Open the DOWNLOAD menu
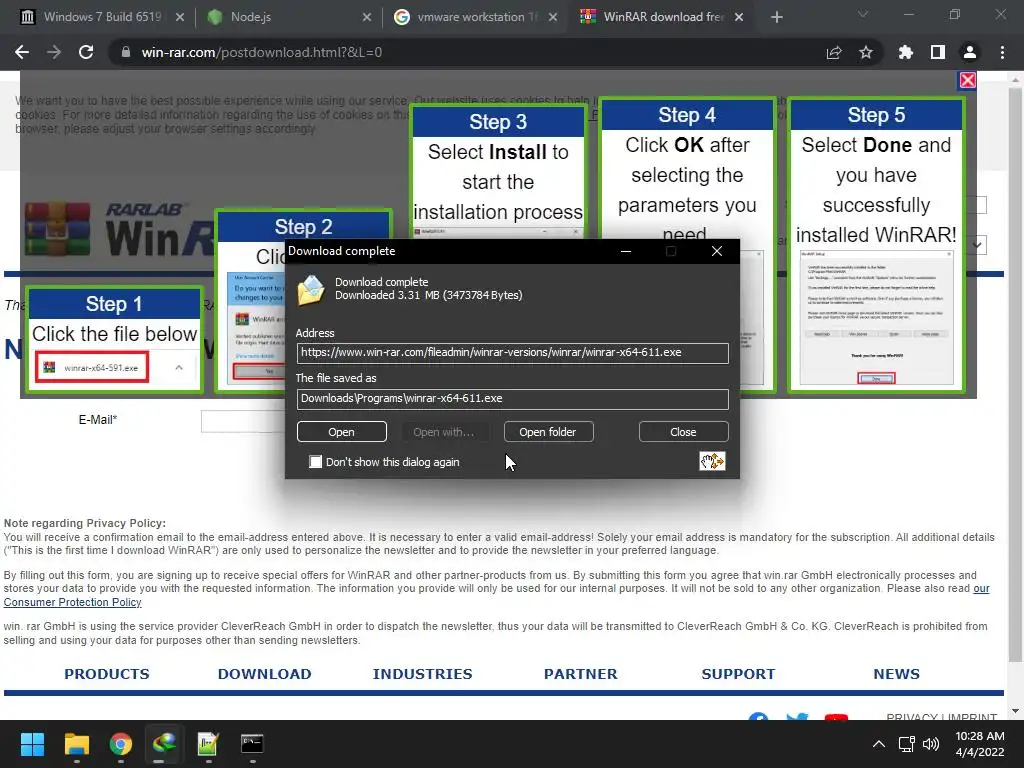 264,674
